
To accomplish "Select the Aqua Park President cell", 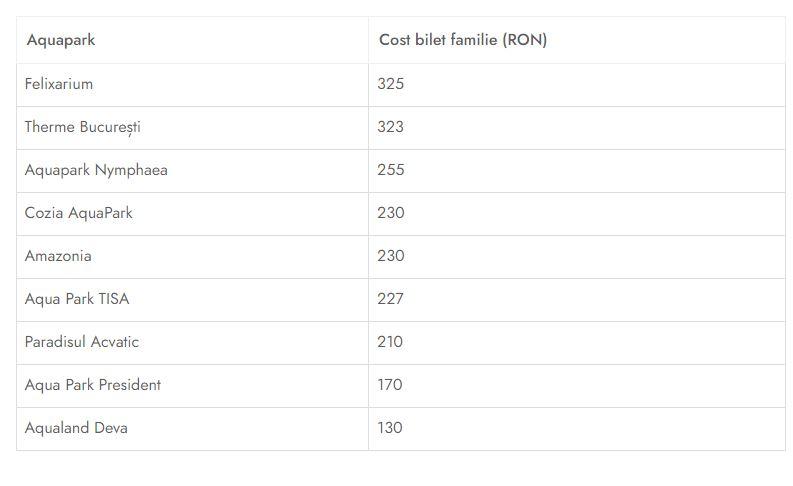I will click(x=93, y=385).
